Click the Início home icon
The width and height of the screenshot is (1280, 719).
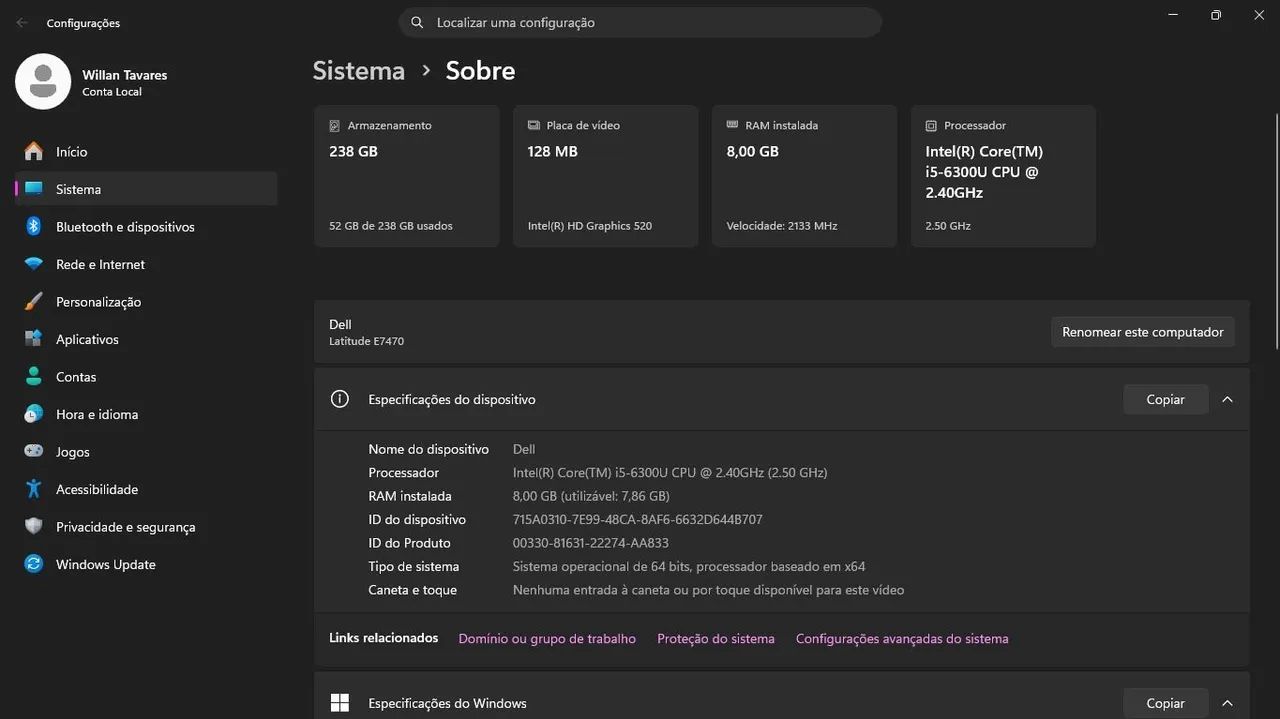(34, 151)
